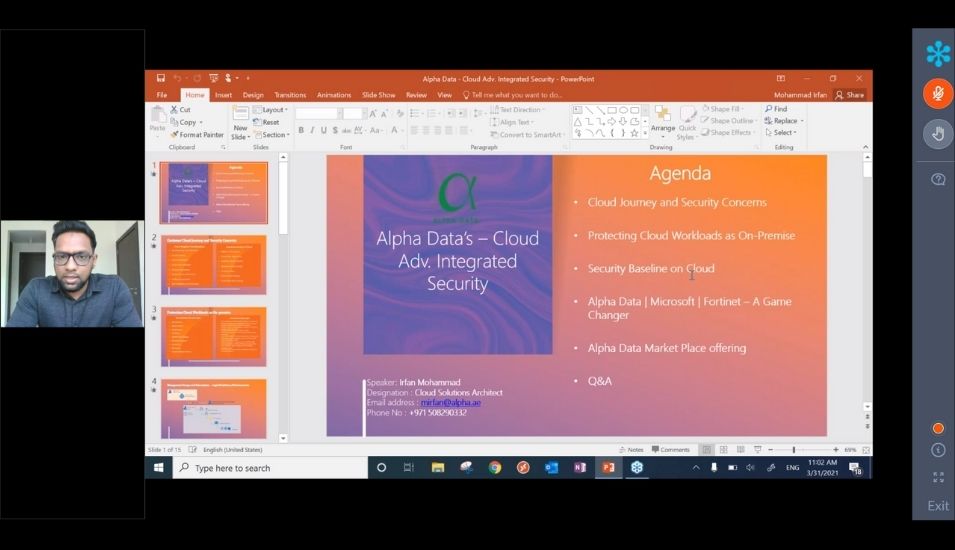Select slide 2 thumbnail
Image resolution: width=955 pixels, height=550 pixels.
pyautogui.click(x=213, y=265)
